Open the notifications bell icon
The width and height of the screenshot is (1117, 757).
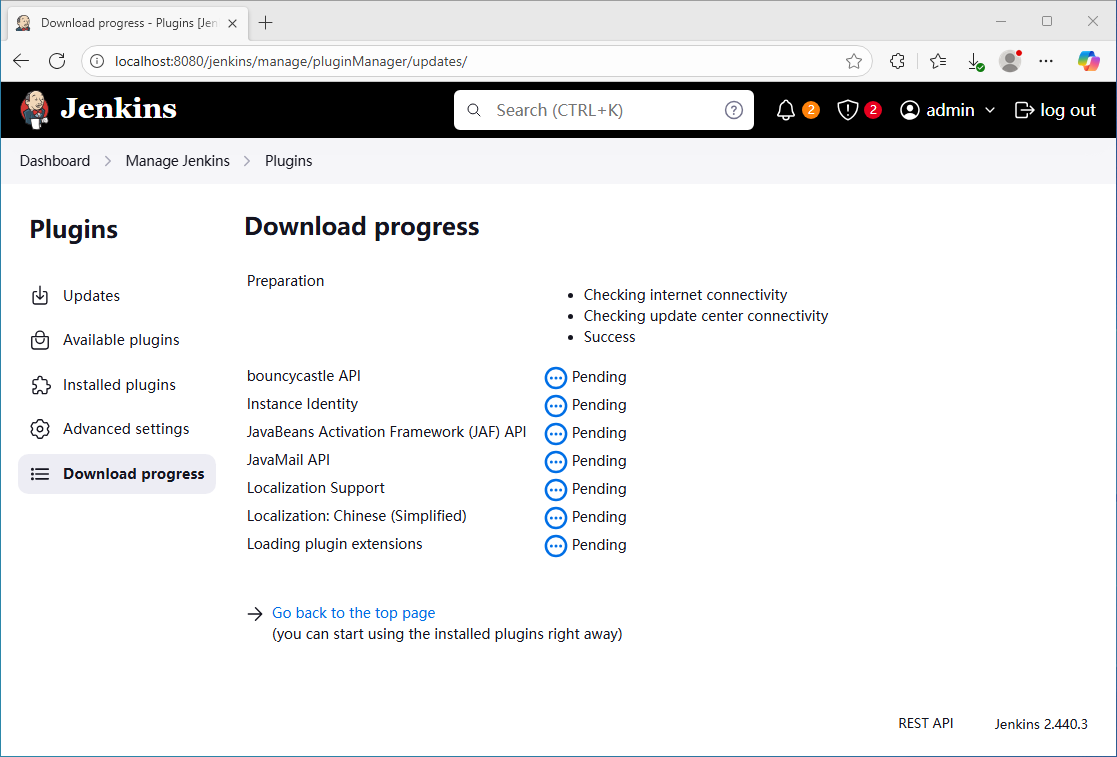(x=786, y=110)
